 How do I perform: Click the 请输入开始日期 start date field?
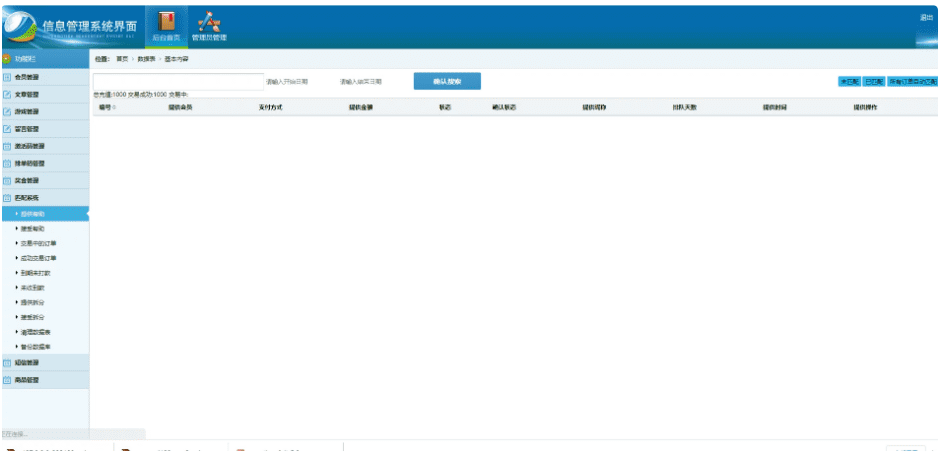[x=287, y=81]
